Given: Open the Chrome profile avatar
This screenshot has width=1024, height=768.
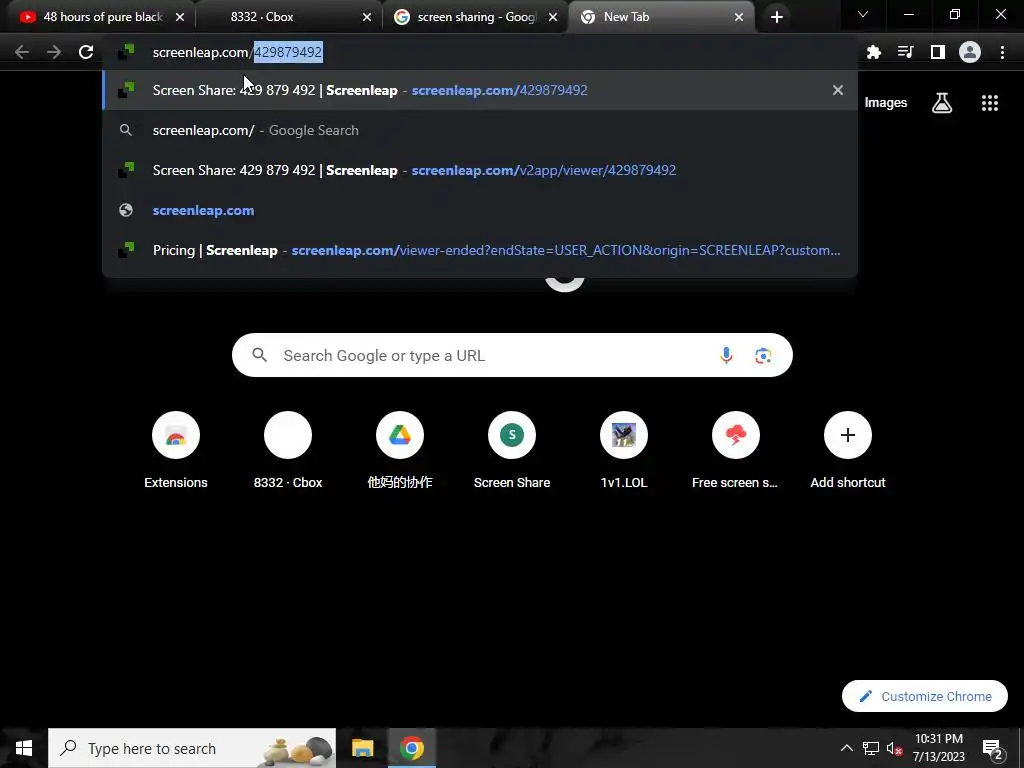Looking at the screenshot, I should click(x=970, y=52).
